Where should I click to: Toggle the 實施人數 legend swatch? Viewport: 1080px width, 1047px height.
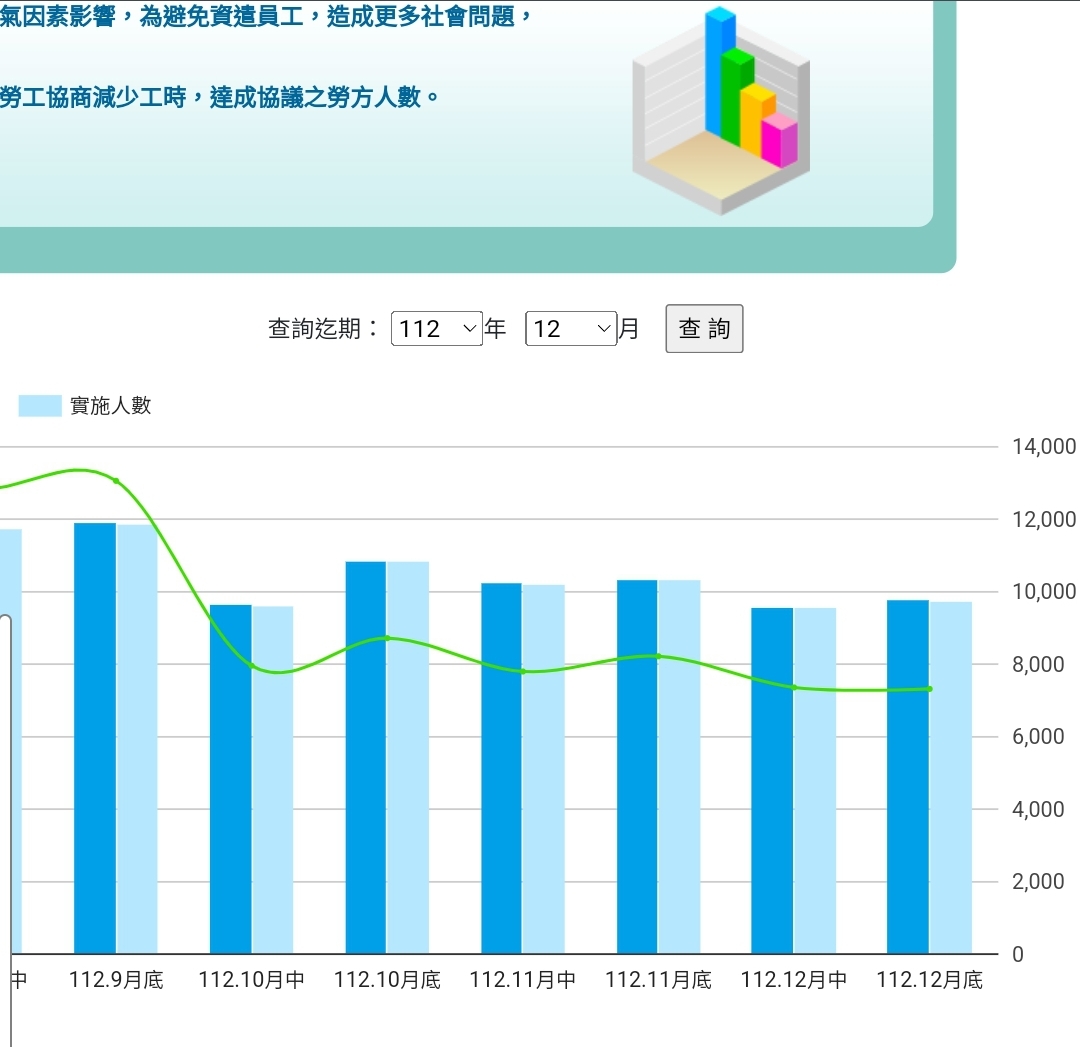(x=40, y=406)
